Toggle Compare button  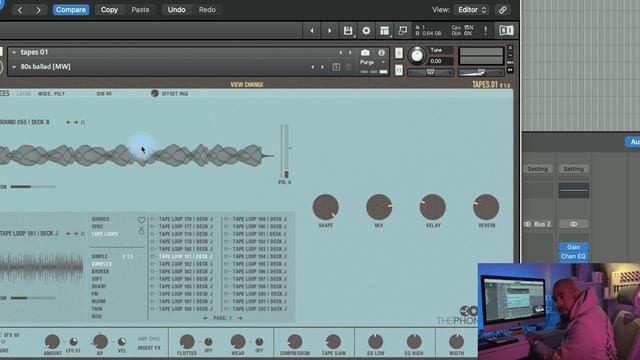pos(71,10)
